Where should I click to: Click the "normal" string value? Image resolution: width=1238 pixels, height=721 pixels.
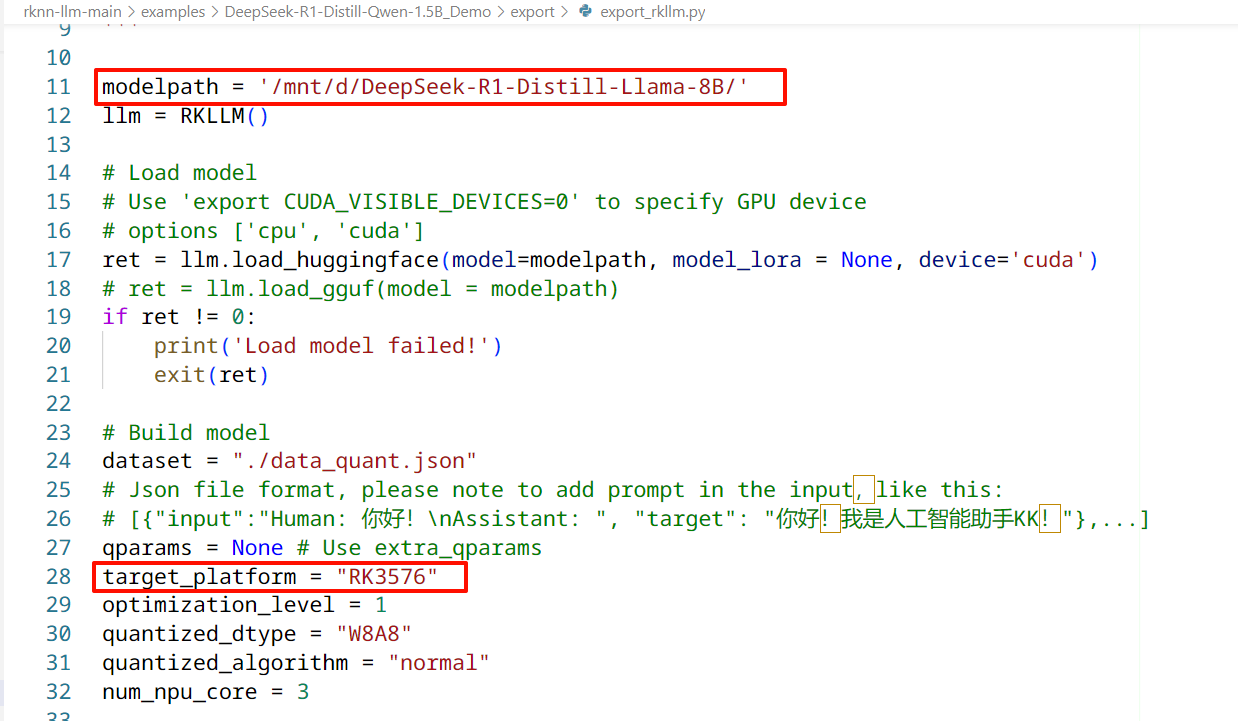tap(440, 663)
